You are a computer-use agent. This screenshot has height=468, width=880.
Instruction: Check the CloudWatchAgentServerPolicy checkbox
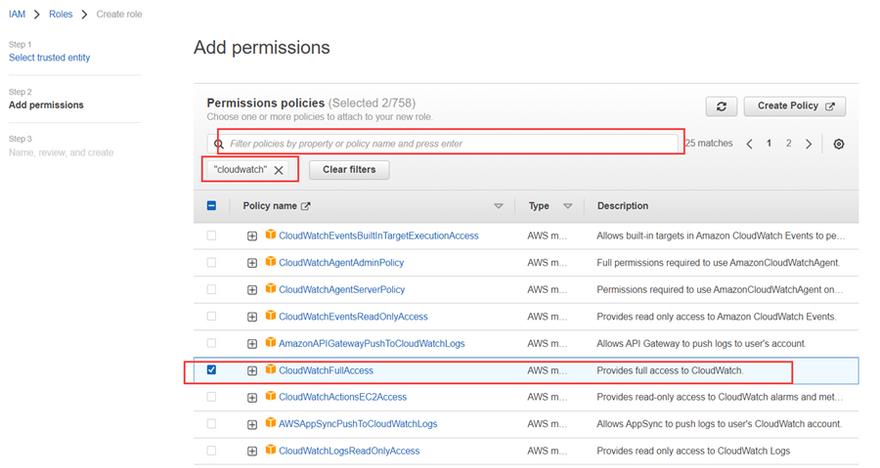211,289
